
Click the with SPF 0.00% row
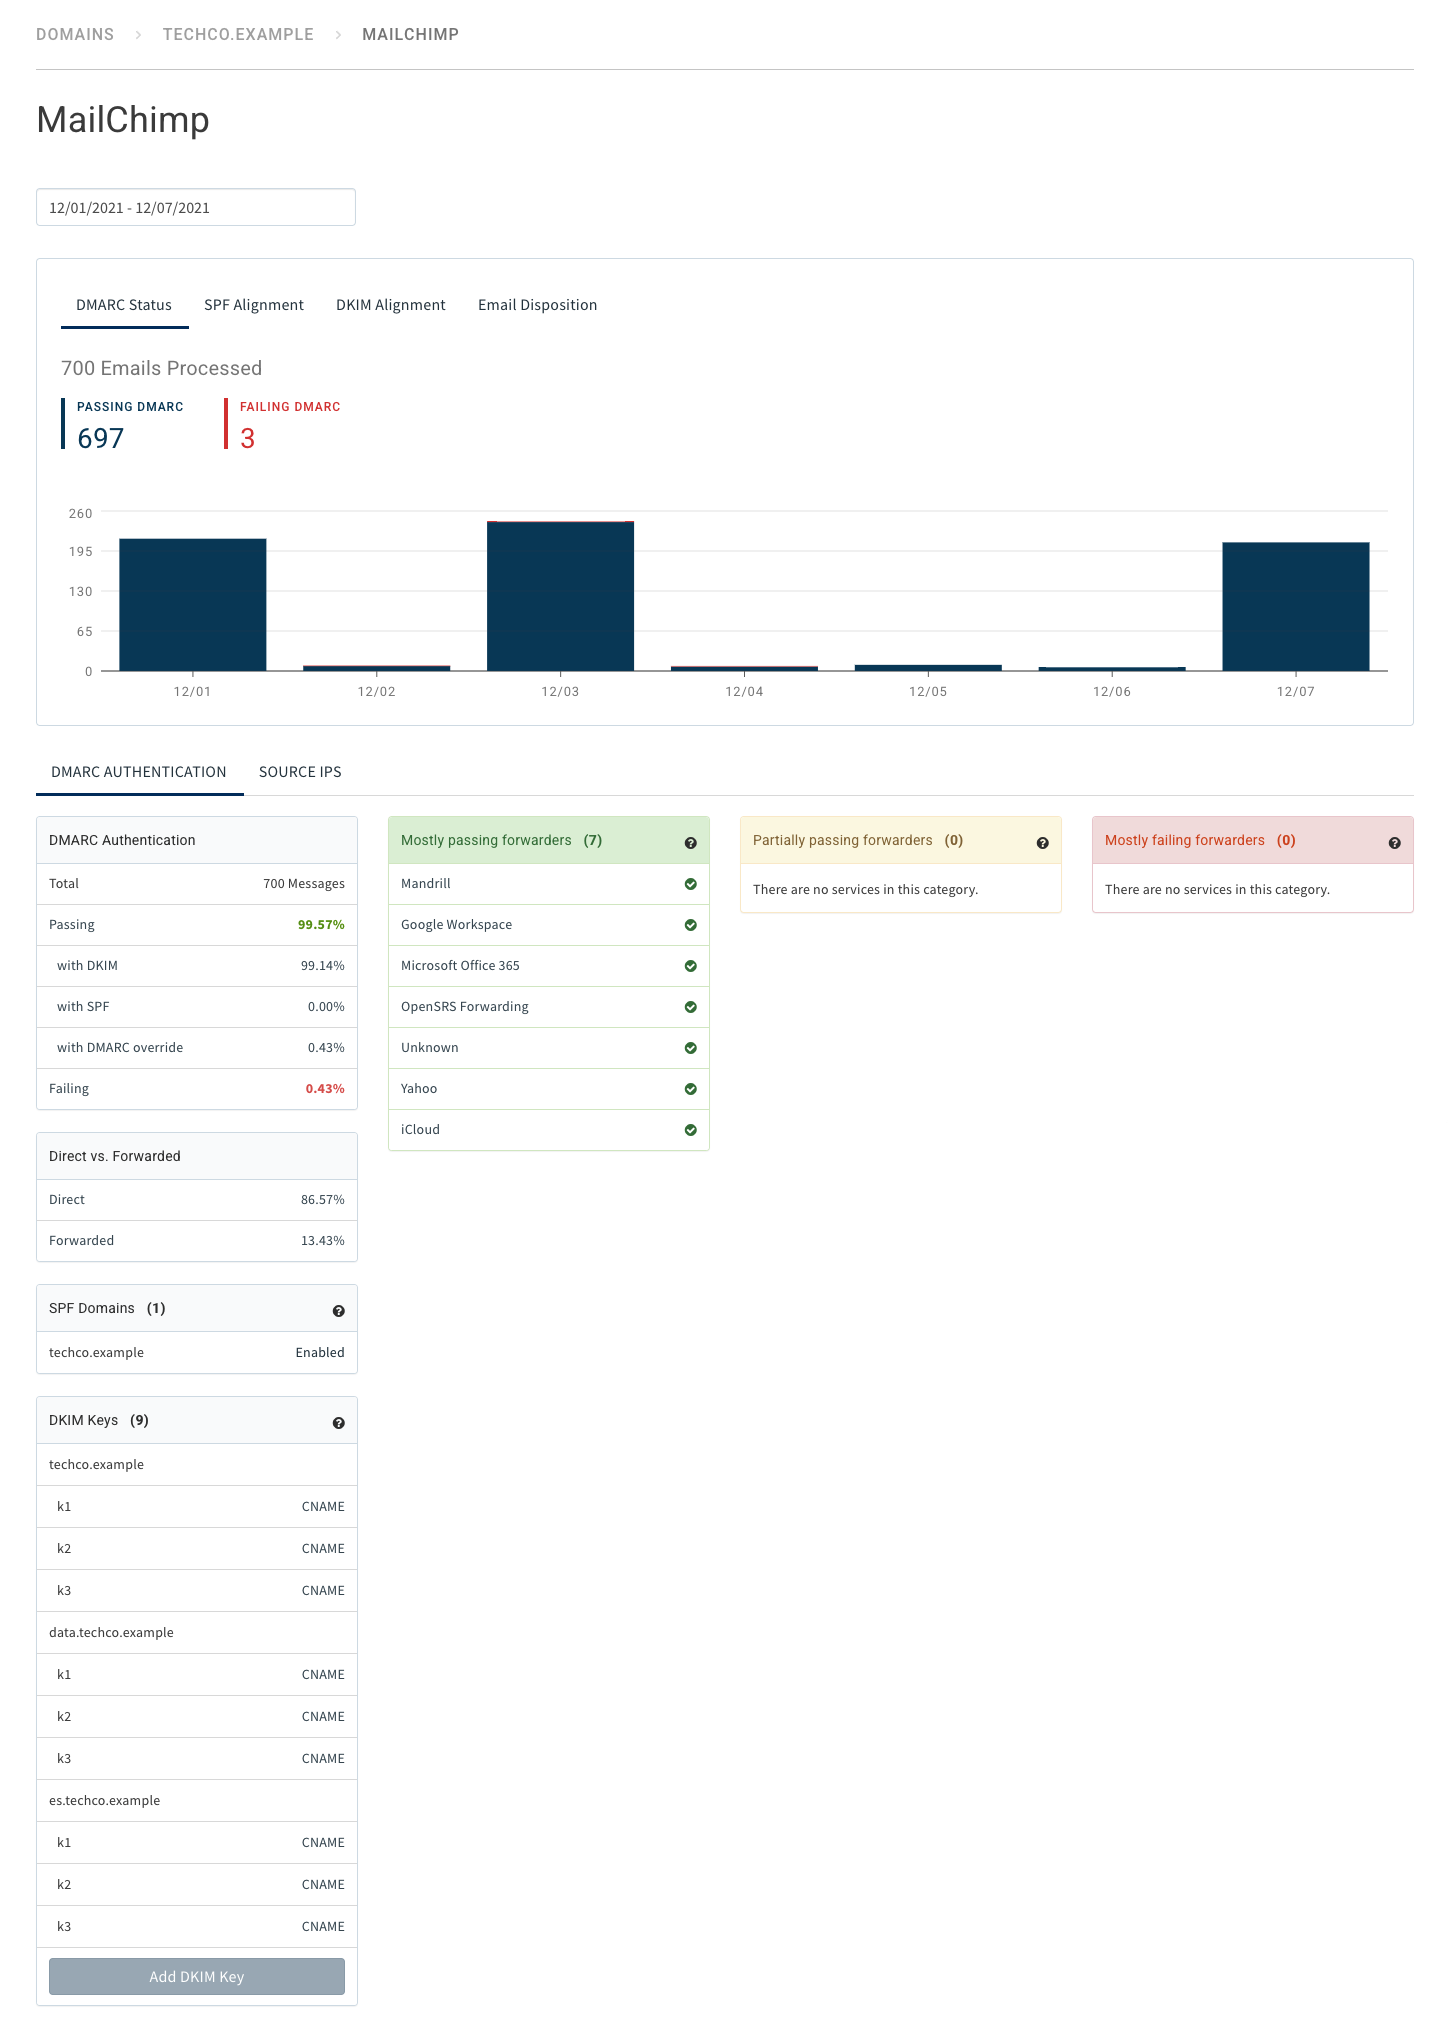point(197,1007)
